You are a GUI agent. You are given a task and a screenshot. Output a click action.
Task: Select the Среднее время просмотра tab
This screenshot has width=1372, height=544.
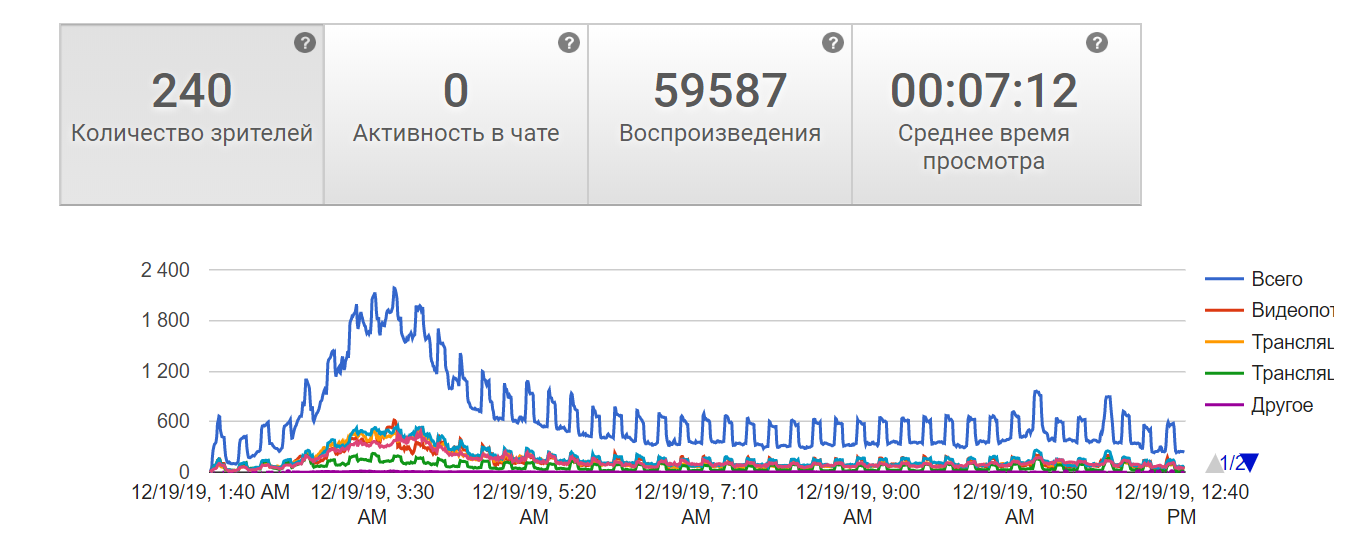tap(984, 115)
